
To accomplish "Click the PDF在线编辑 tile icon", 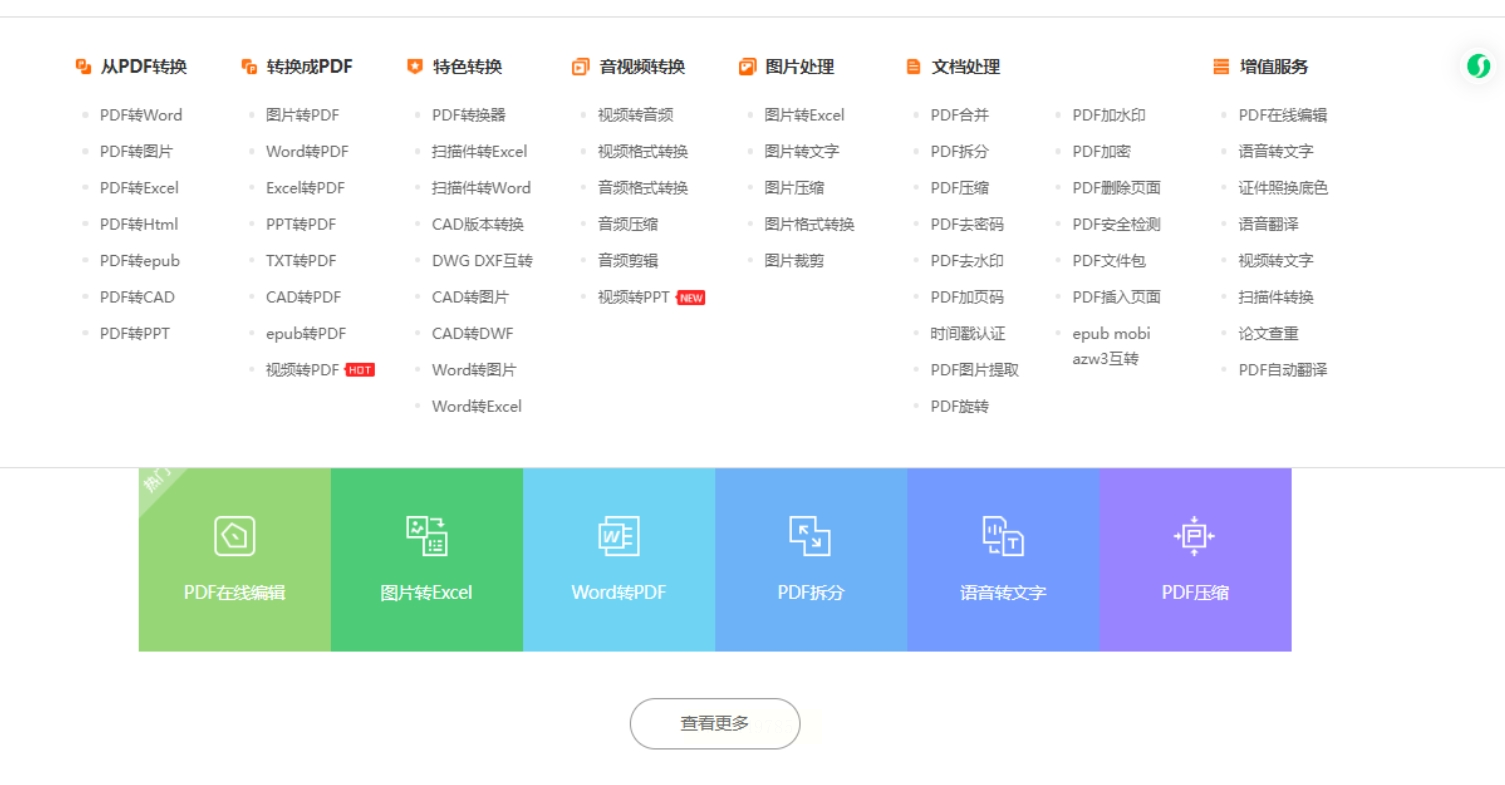I will pos(234,536).
